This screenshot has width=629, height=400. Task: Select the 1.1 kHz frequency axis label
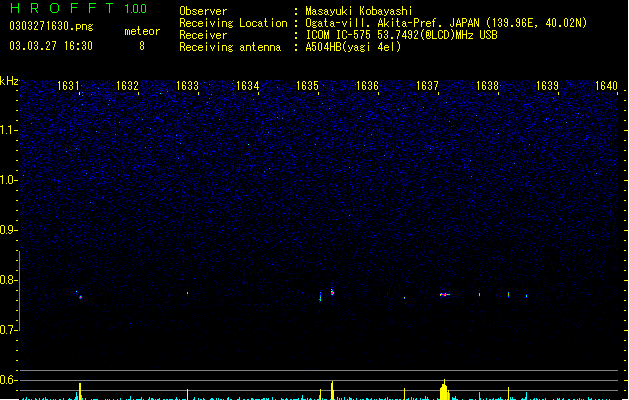click(x=9, y=130)
